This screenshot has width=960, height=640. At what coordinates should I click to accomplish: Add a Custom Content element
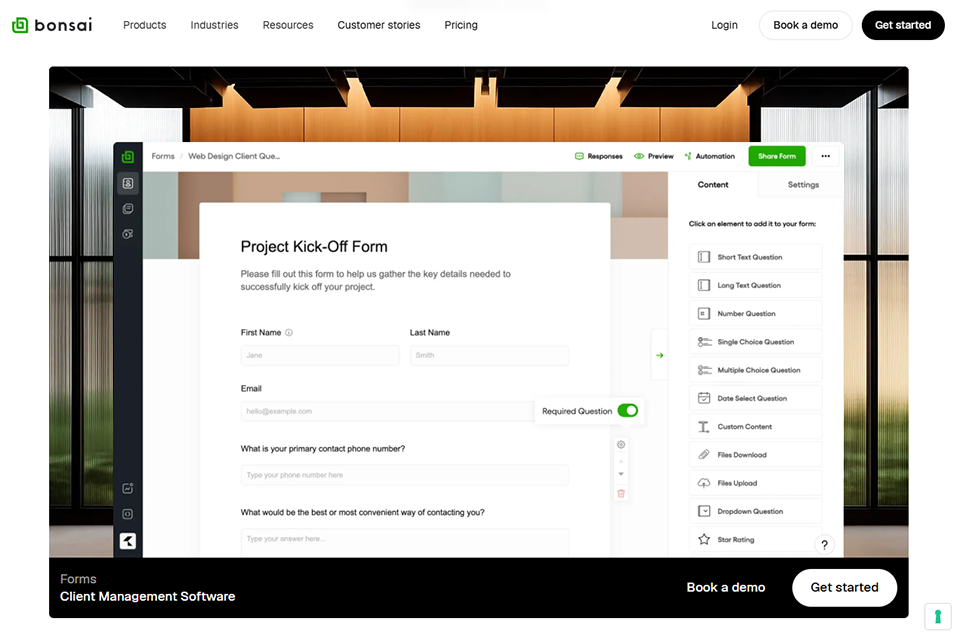point(755,426)
